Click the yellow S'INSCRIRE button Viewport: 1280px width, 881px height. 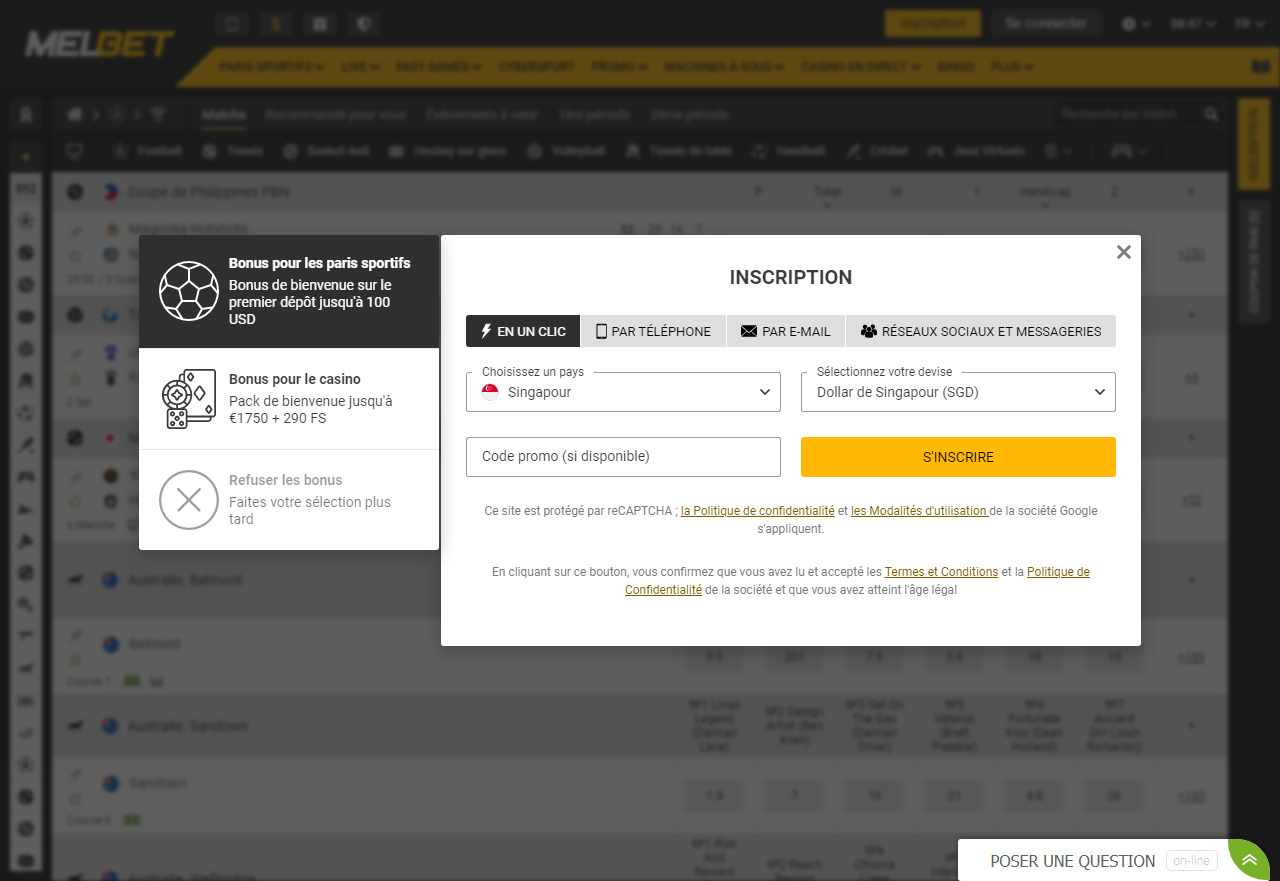coord(958,457)
